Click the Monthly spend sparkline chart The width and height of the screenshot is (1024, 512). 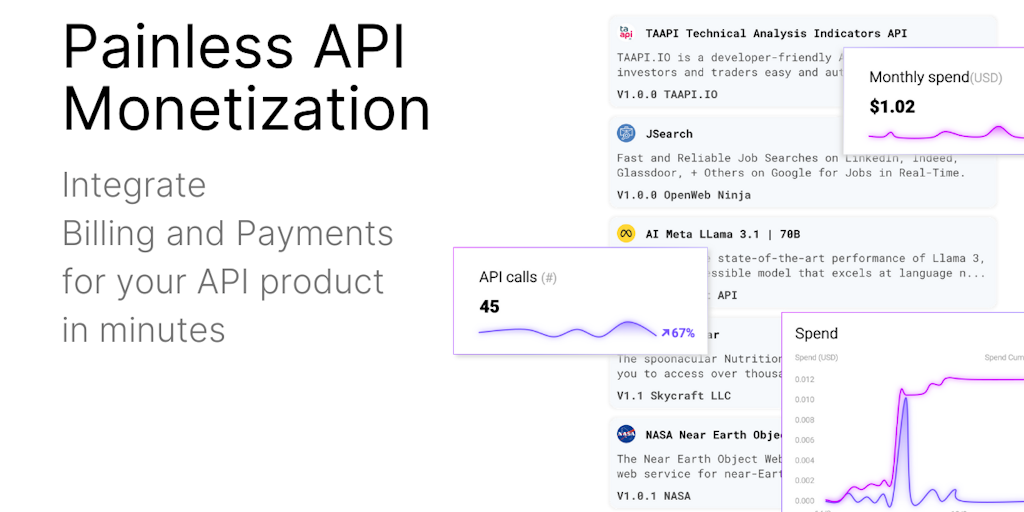tap(946, 133)
